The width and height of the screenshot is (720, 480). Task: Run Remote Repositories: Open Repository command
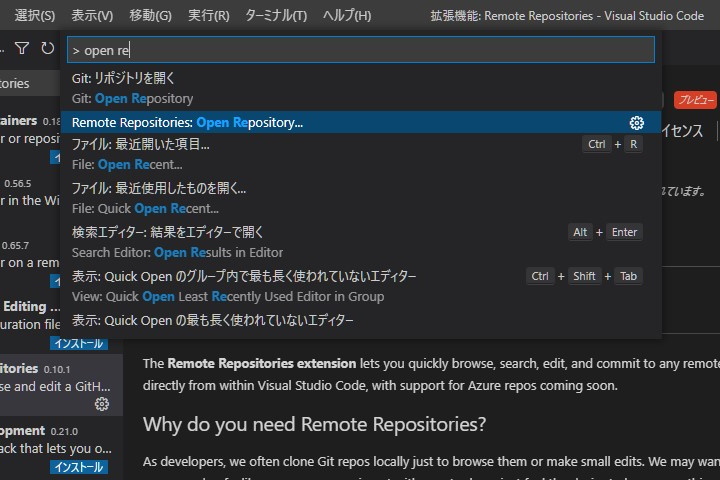(x=361, y=122)
